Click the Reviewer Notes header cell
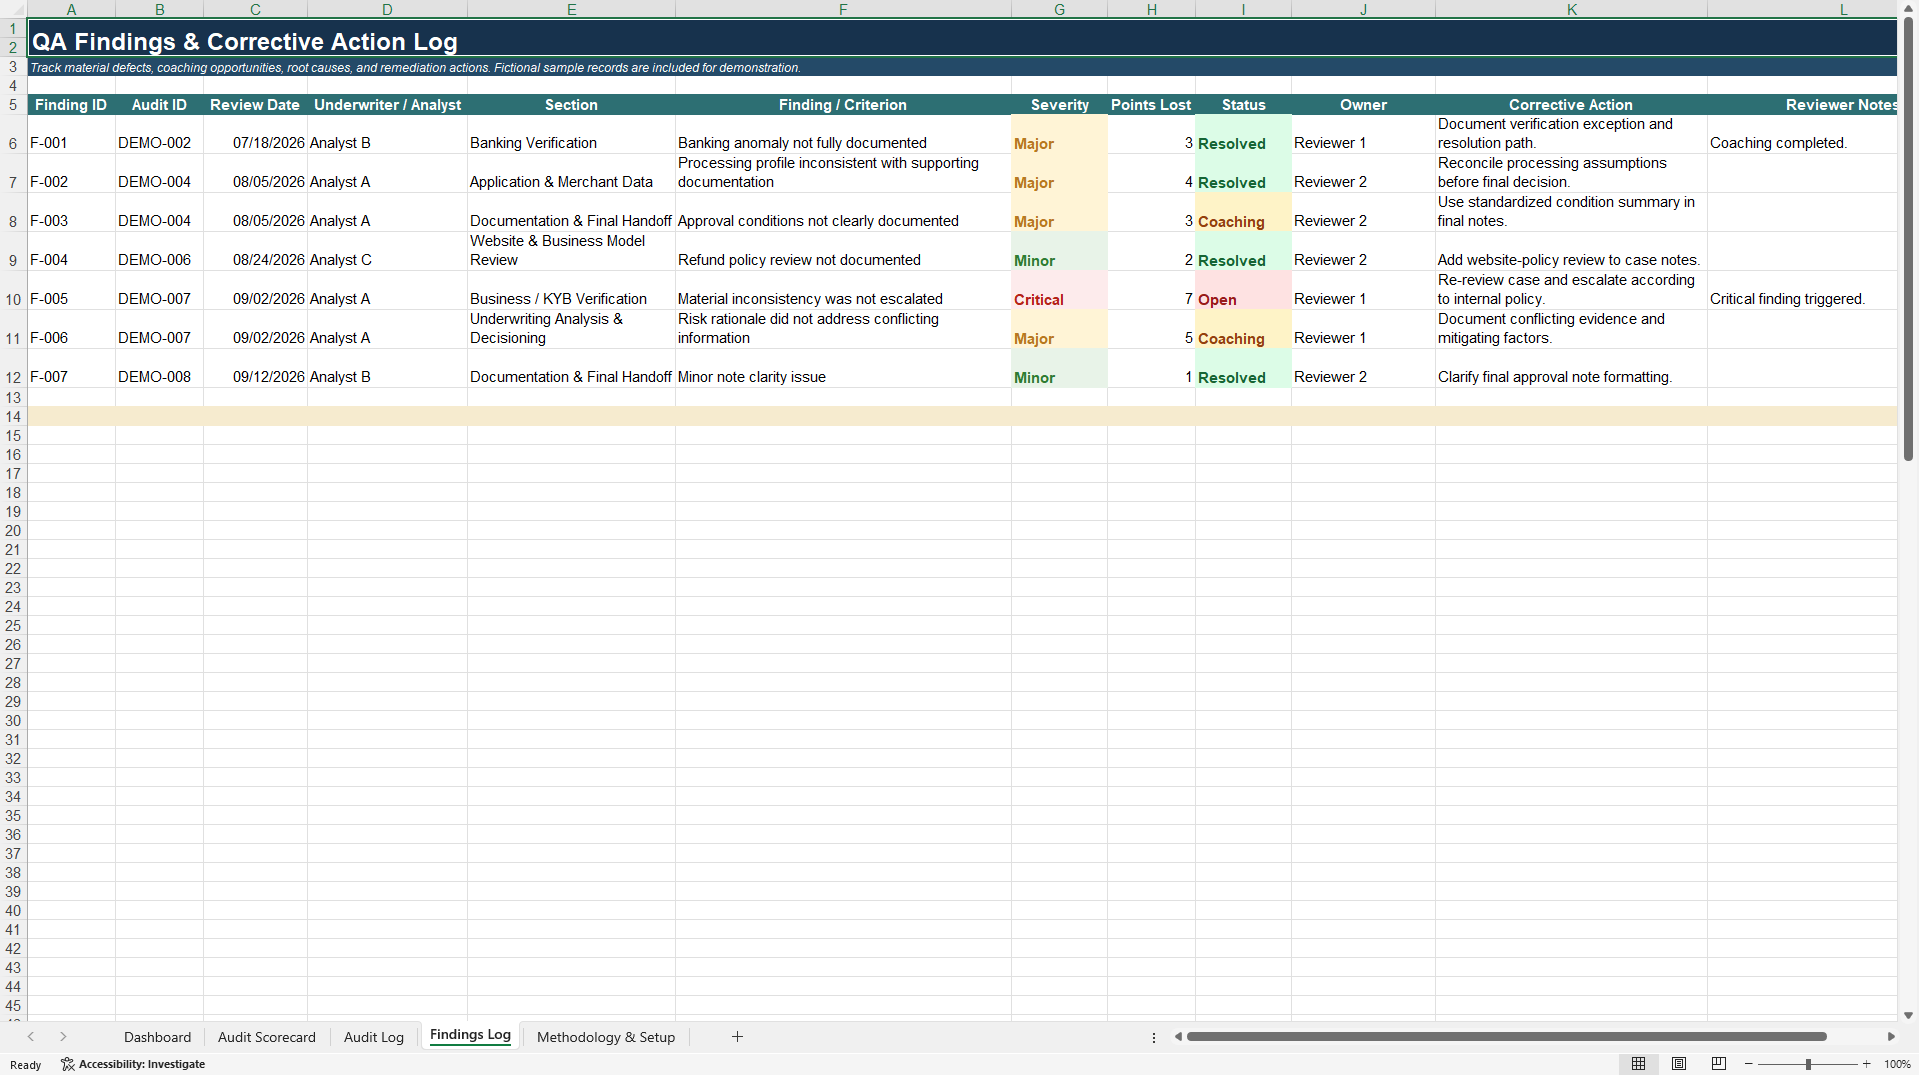The width and height of the screenshot is (1919, 1075). click(1802, 105)
